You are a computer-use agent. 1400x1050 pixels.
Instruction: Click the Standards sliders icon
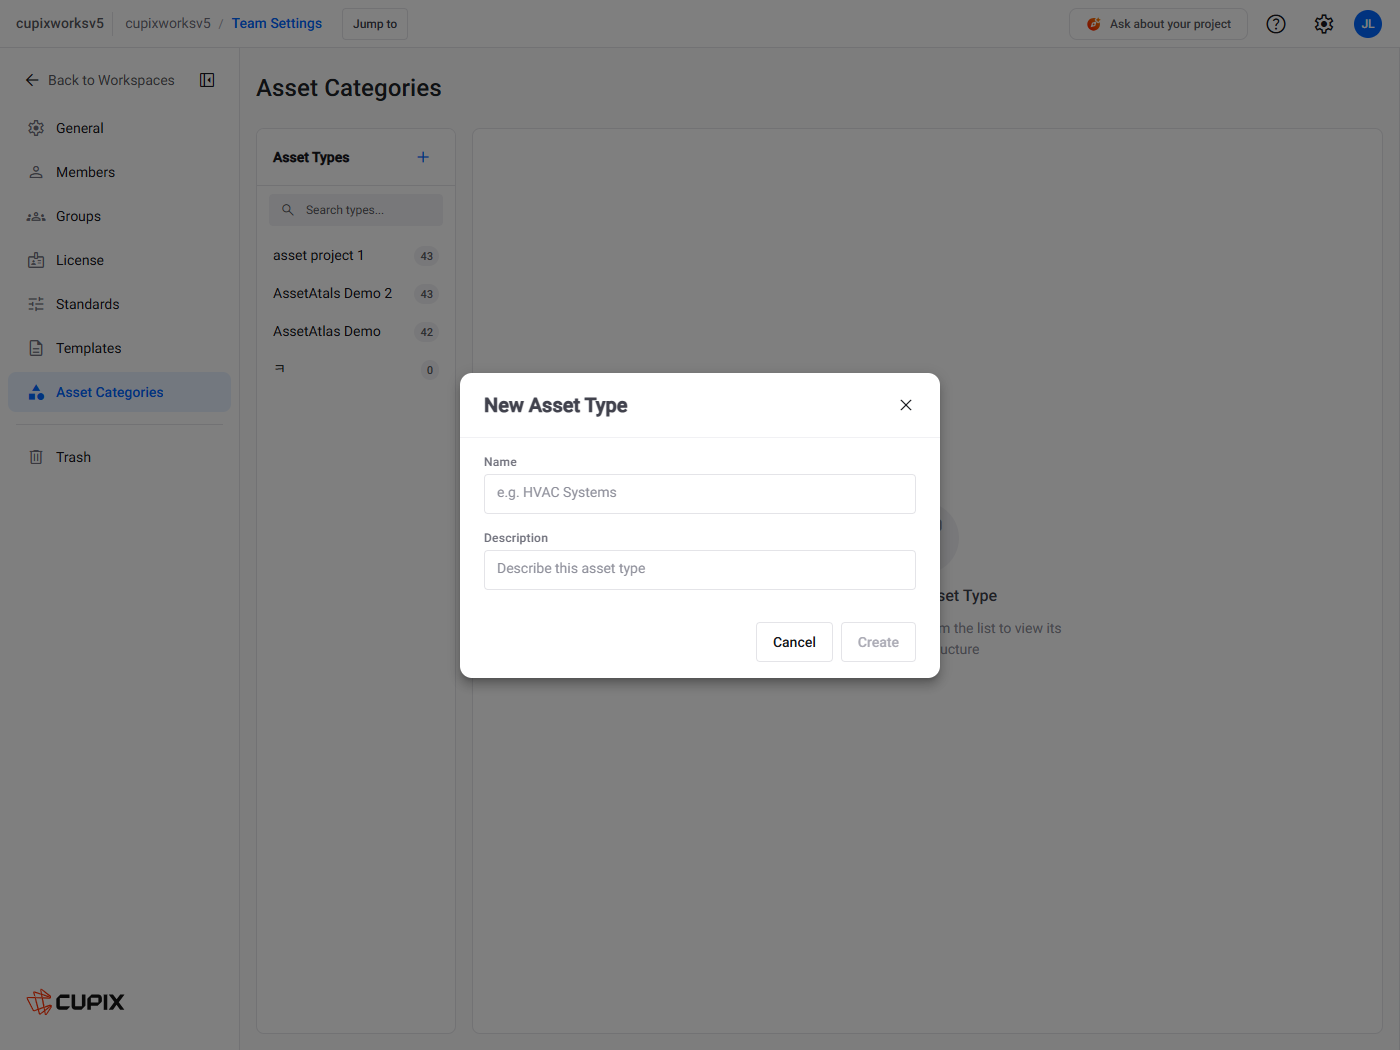(36, 304)
